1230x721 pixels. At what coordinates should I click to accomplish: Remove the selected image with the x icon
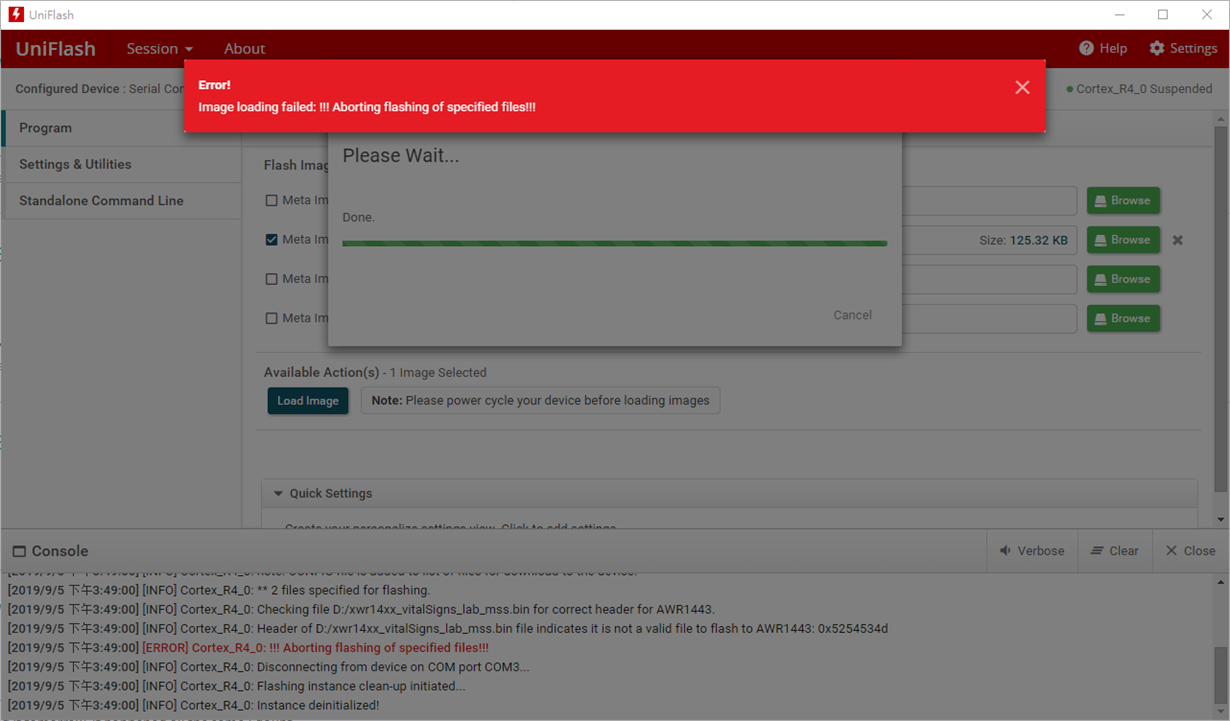tap(1178, 240)
